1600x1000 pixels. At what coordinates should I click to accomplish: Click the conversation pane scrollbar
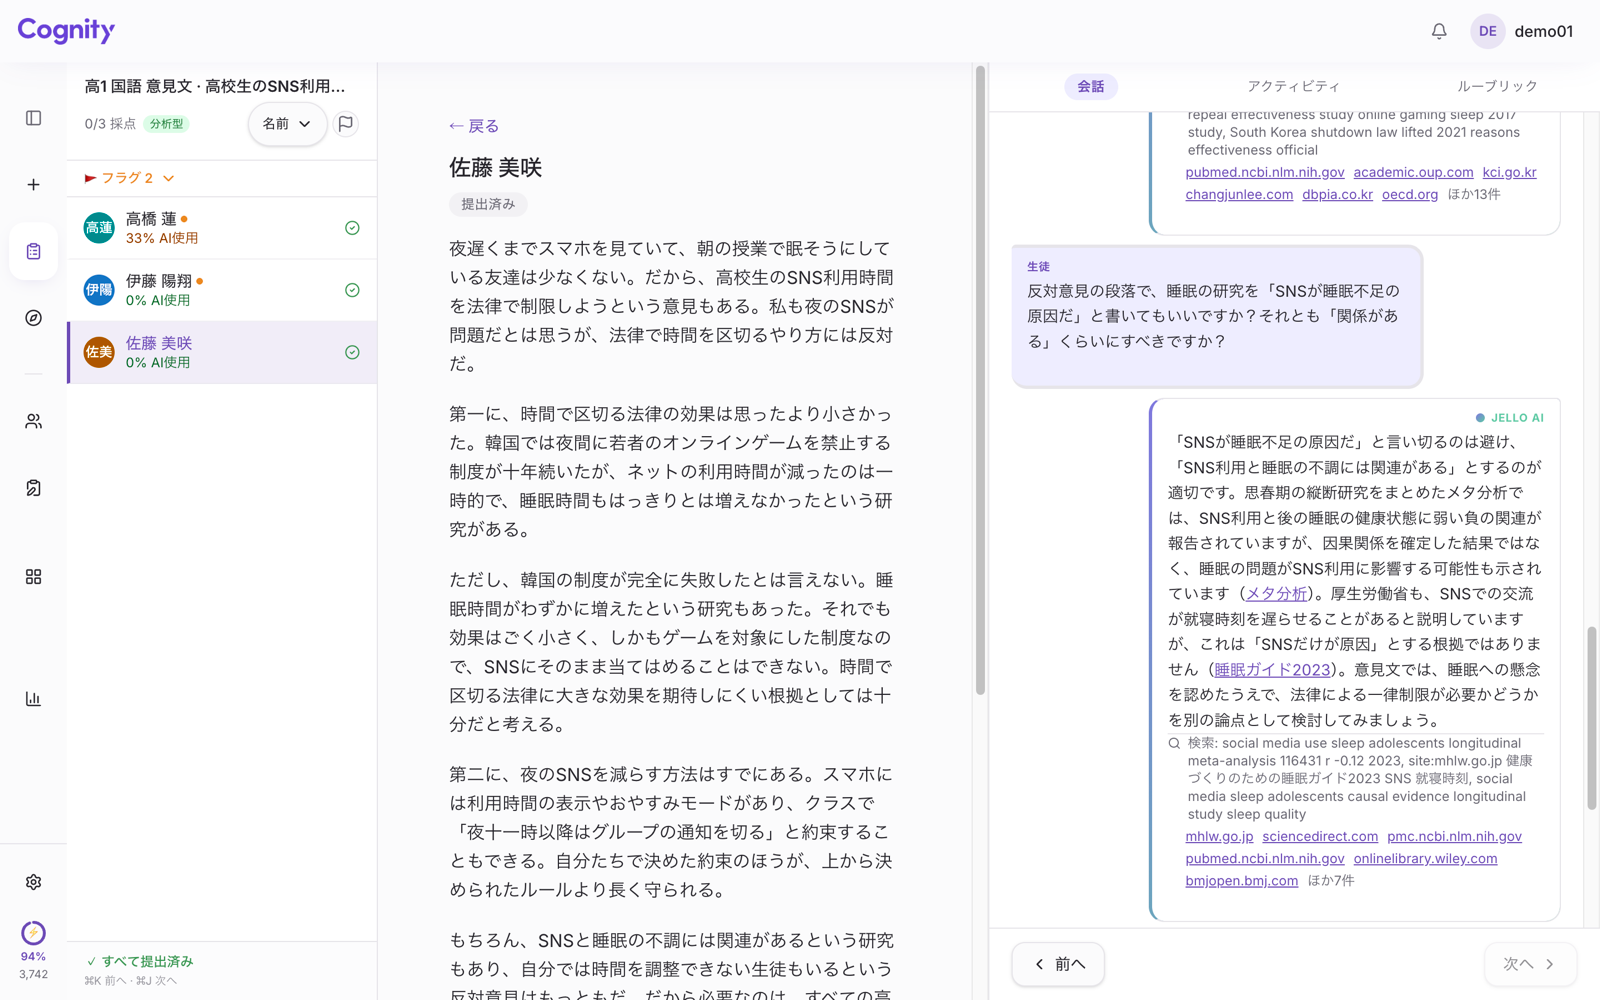[x=1592, y=718]
